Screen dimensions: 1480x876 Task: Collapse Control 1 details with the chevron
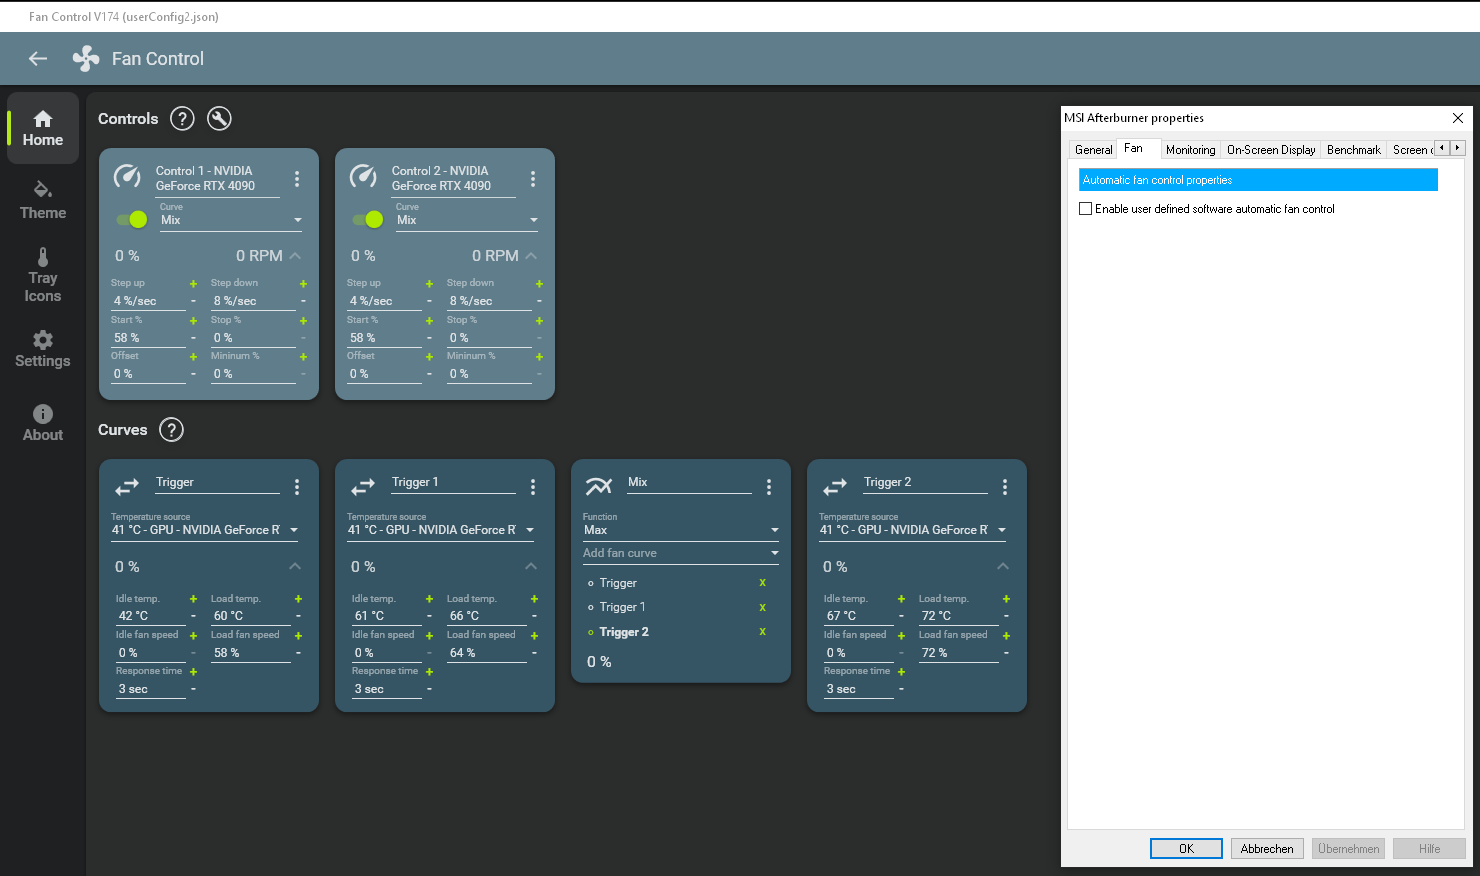[x=295, y=256]
